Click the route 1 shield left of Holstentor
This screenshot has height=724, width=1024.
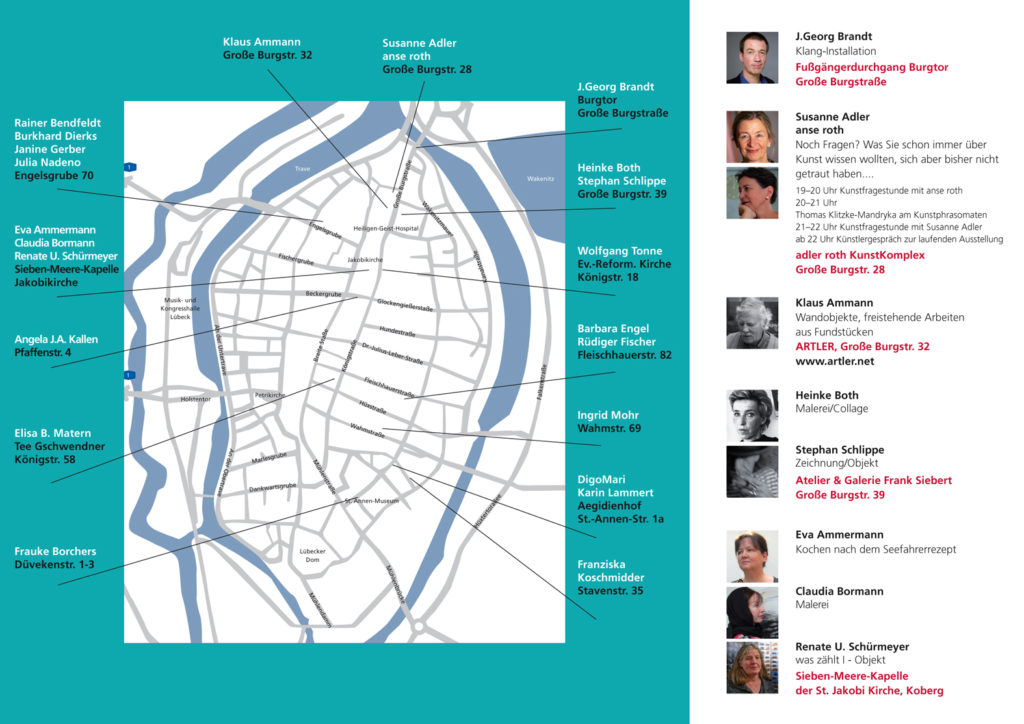pyautogui.click(x=129, y=375)
